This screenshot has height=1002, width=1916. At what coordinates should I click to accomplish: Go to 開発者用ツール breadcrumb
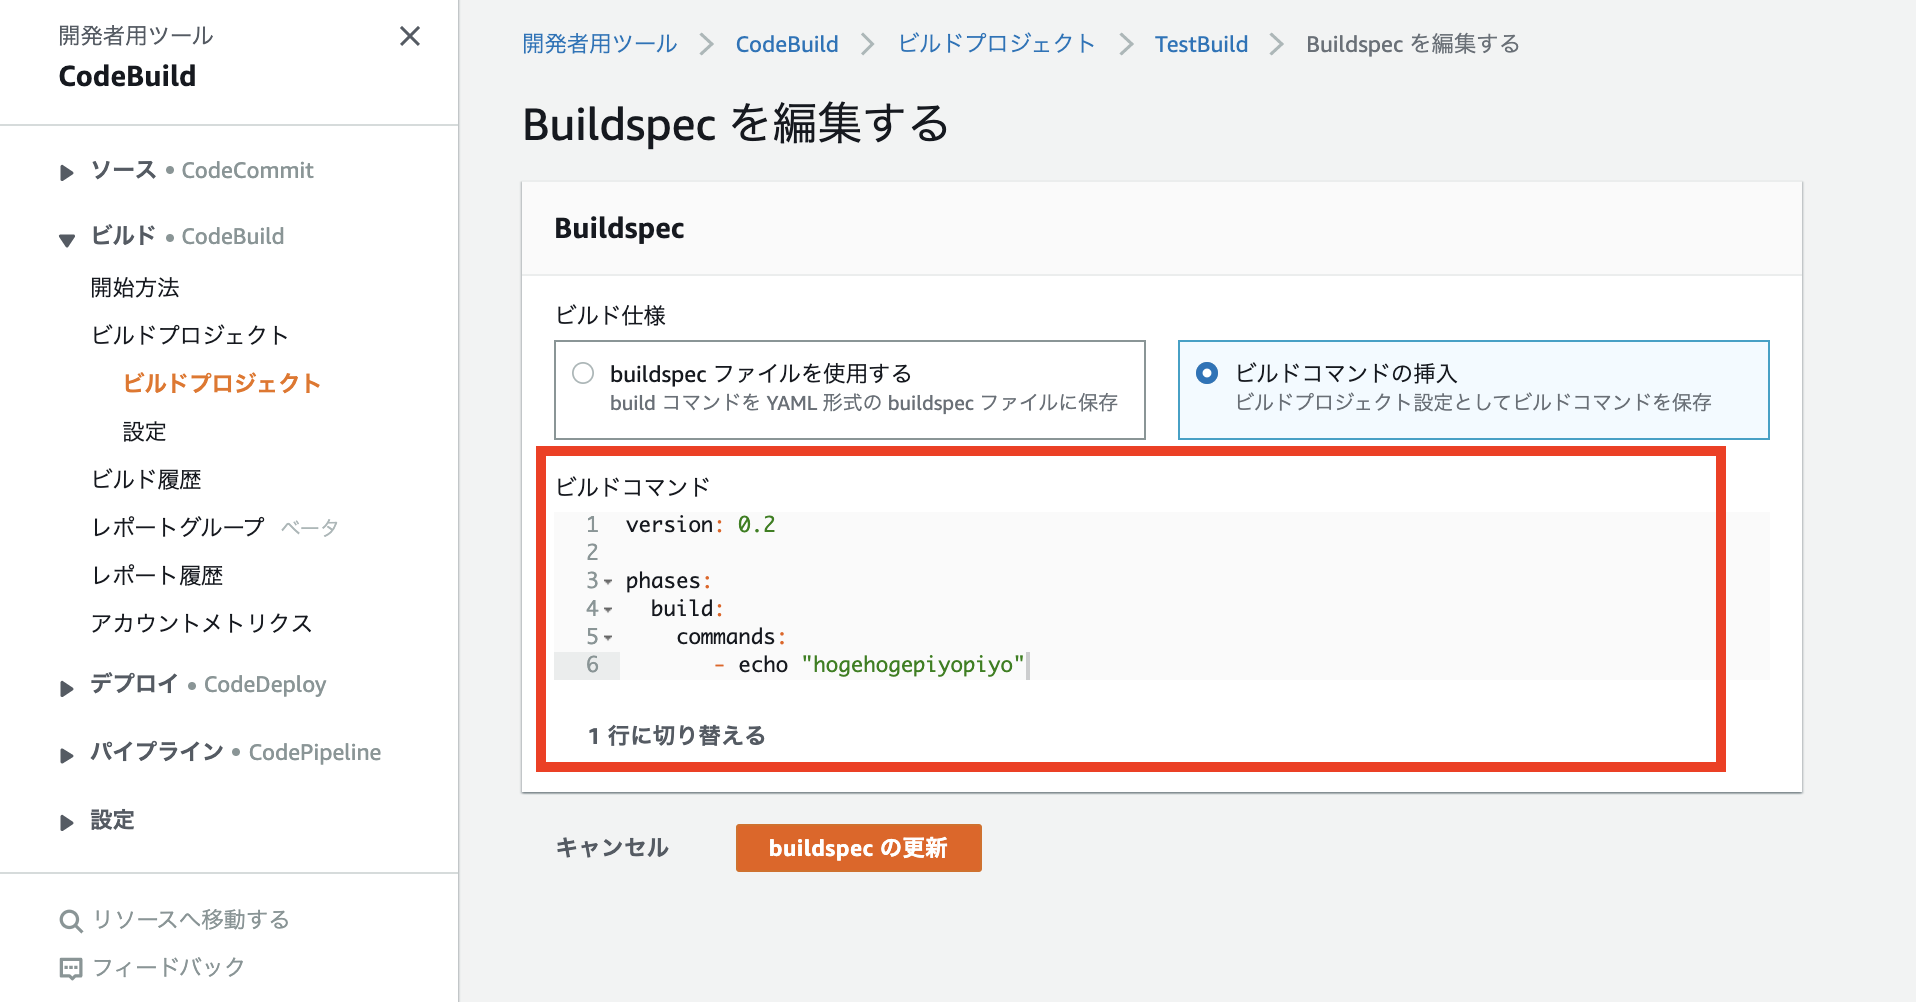pos(600,44)
